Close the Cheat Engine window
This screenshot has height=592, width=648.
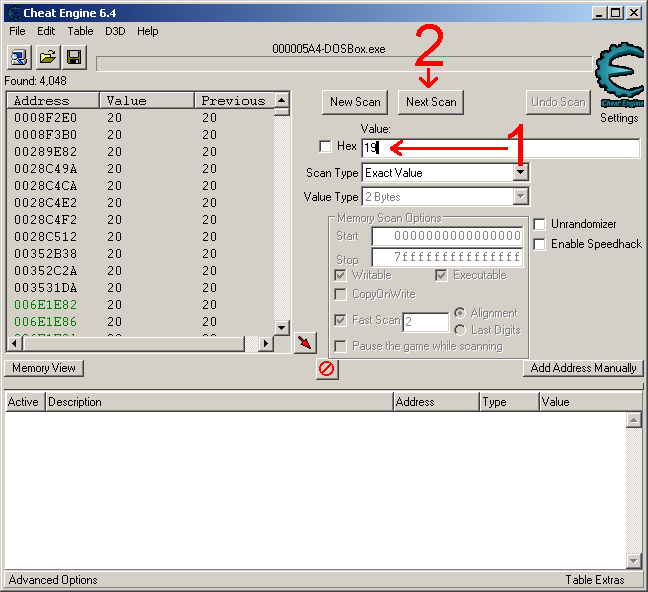click(x=634, y=13)
